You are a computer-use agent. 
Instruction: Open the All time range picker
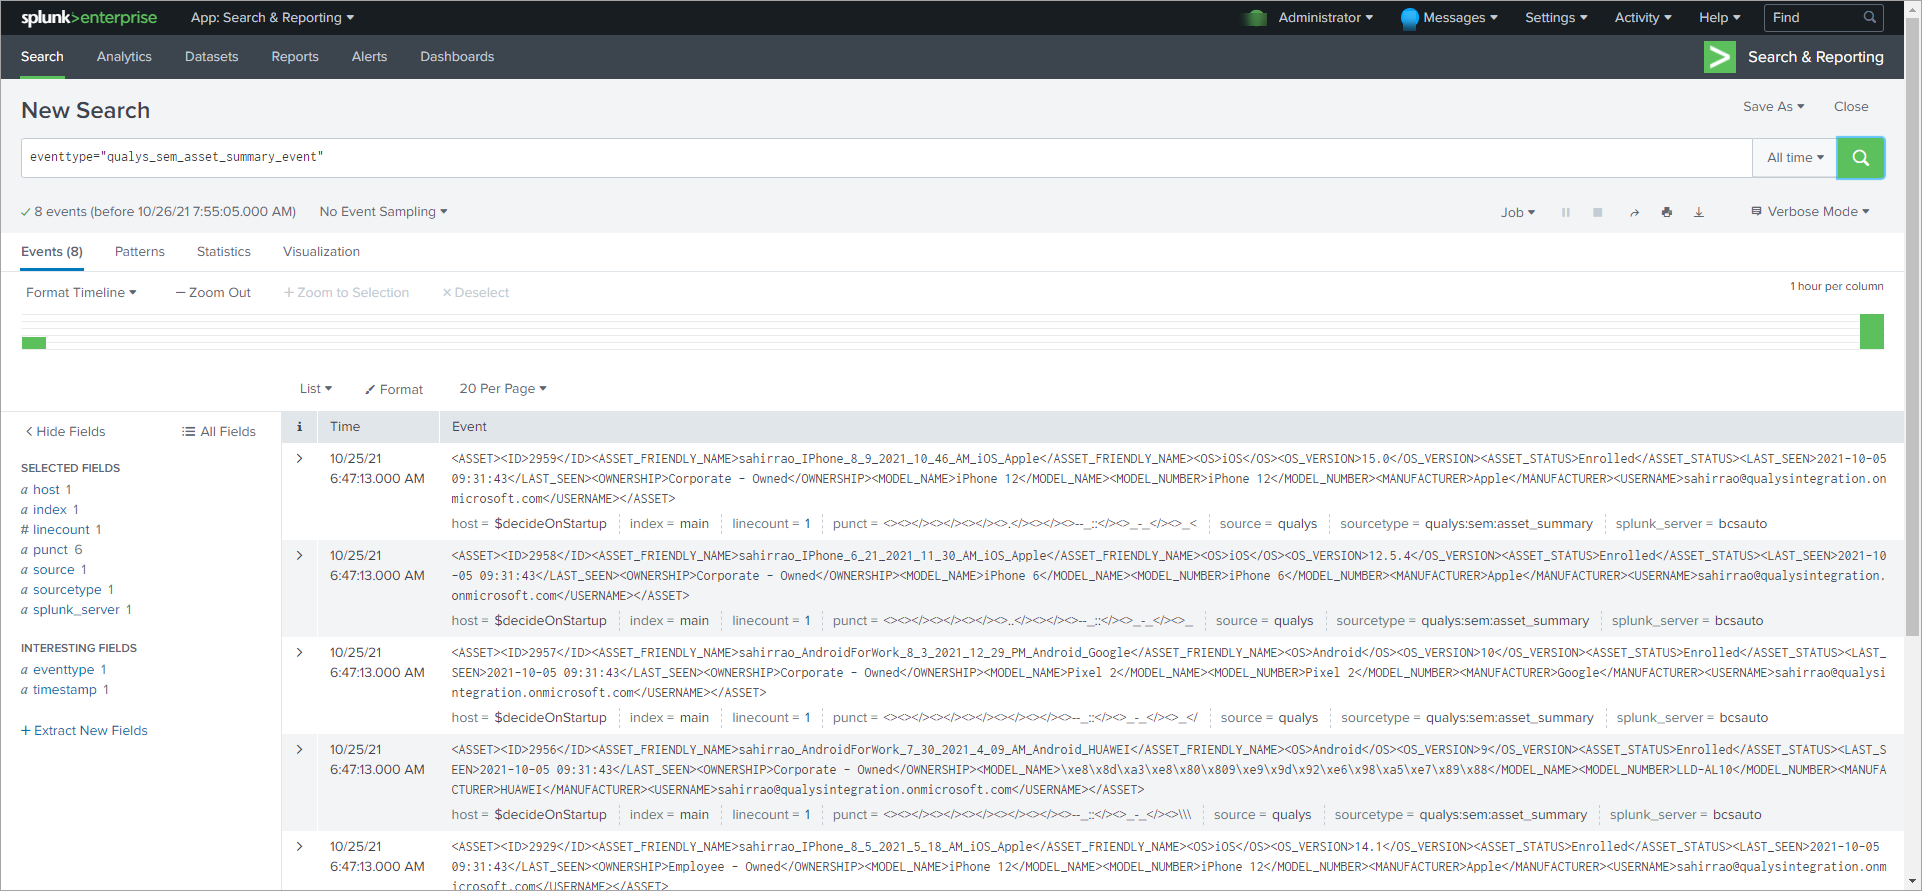pos(1794,158)
